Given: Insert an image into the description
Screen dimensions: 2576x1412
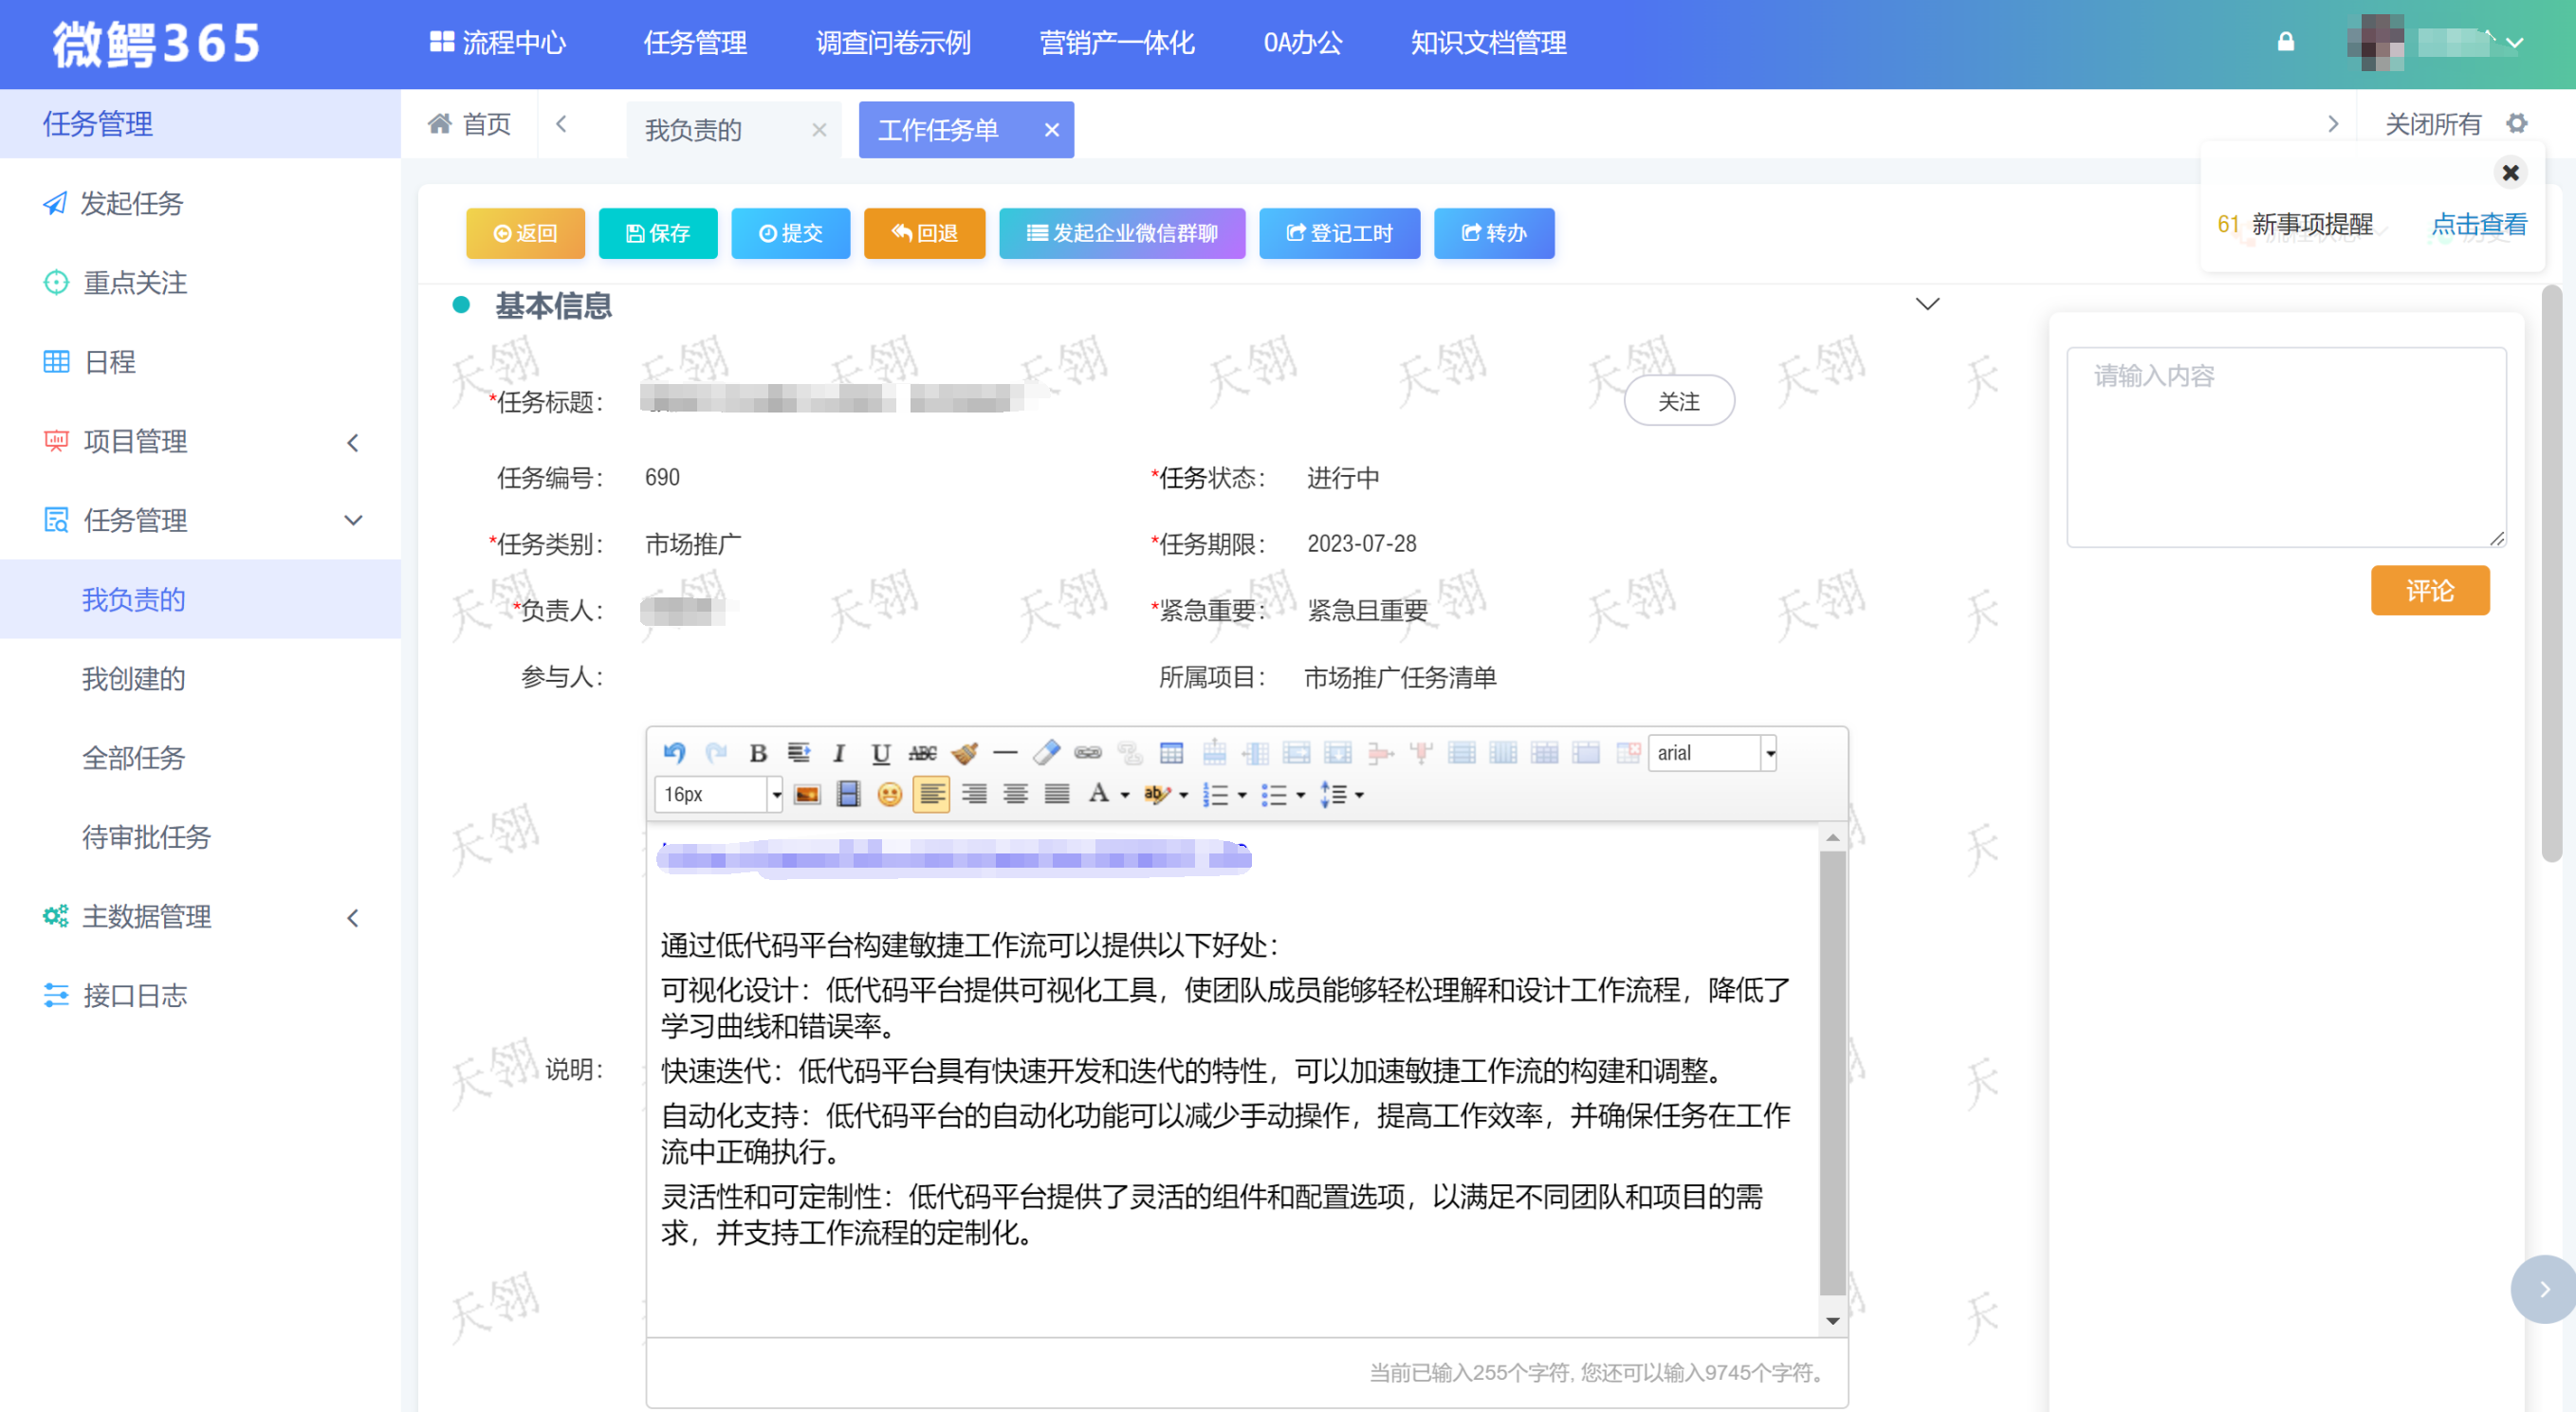Looking at the screenshot, I should (807, 795).
